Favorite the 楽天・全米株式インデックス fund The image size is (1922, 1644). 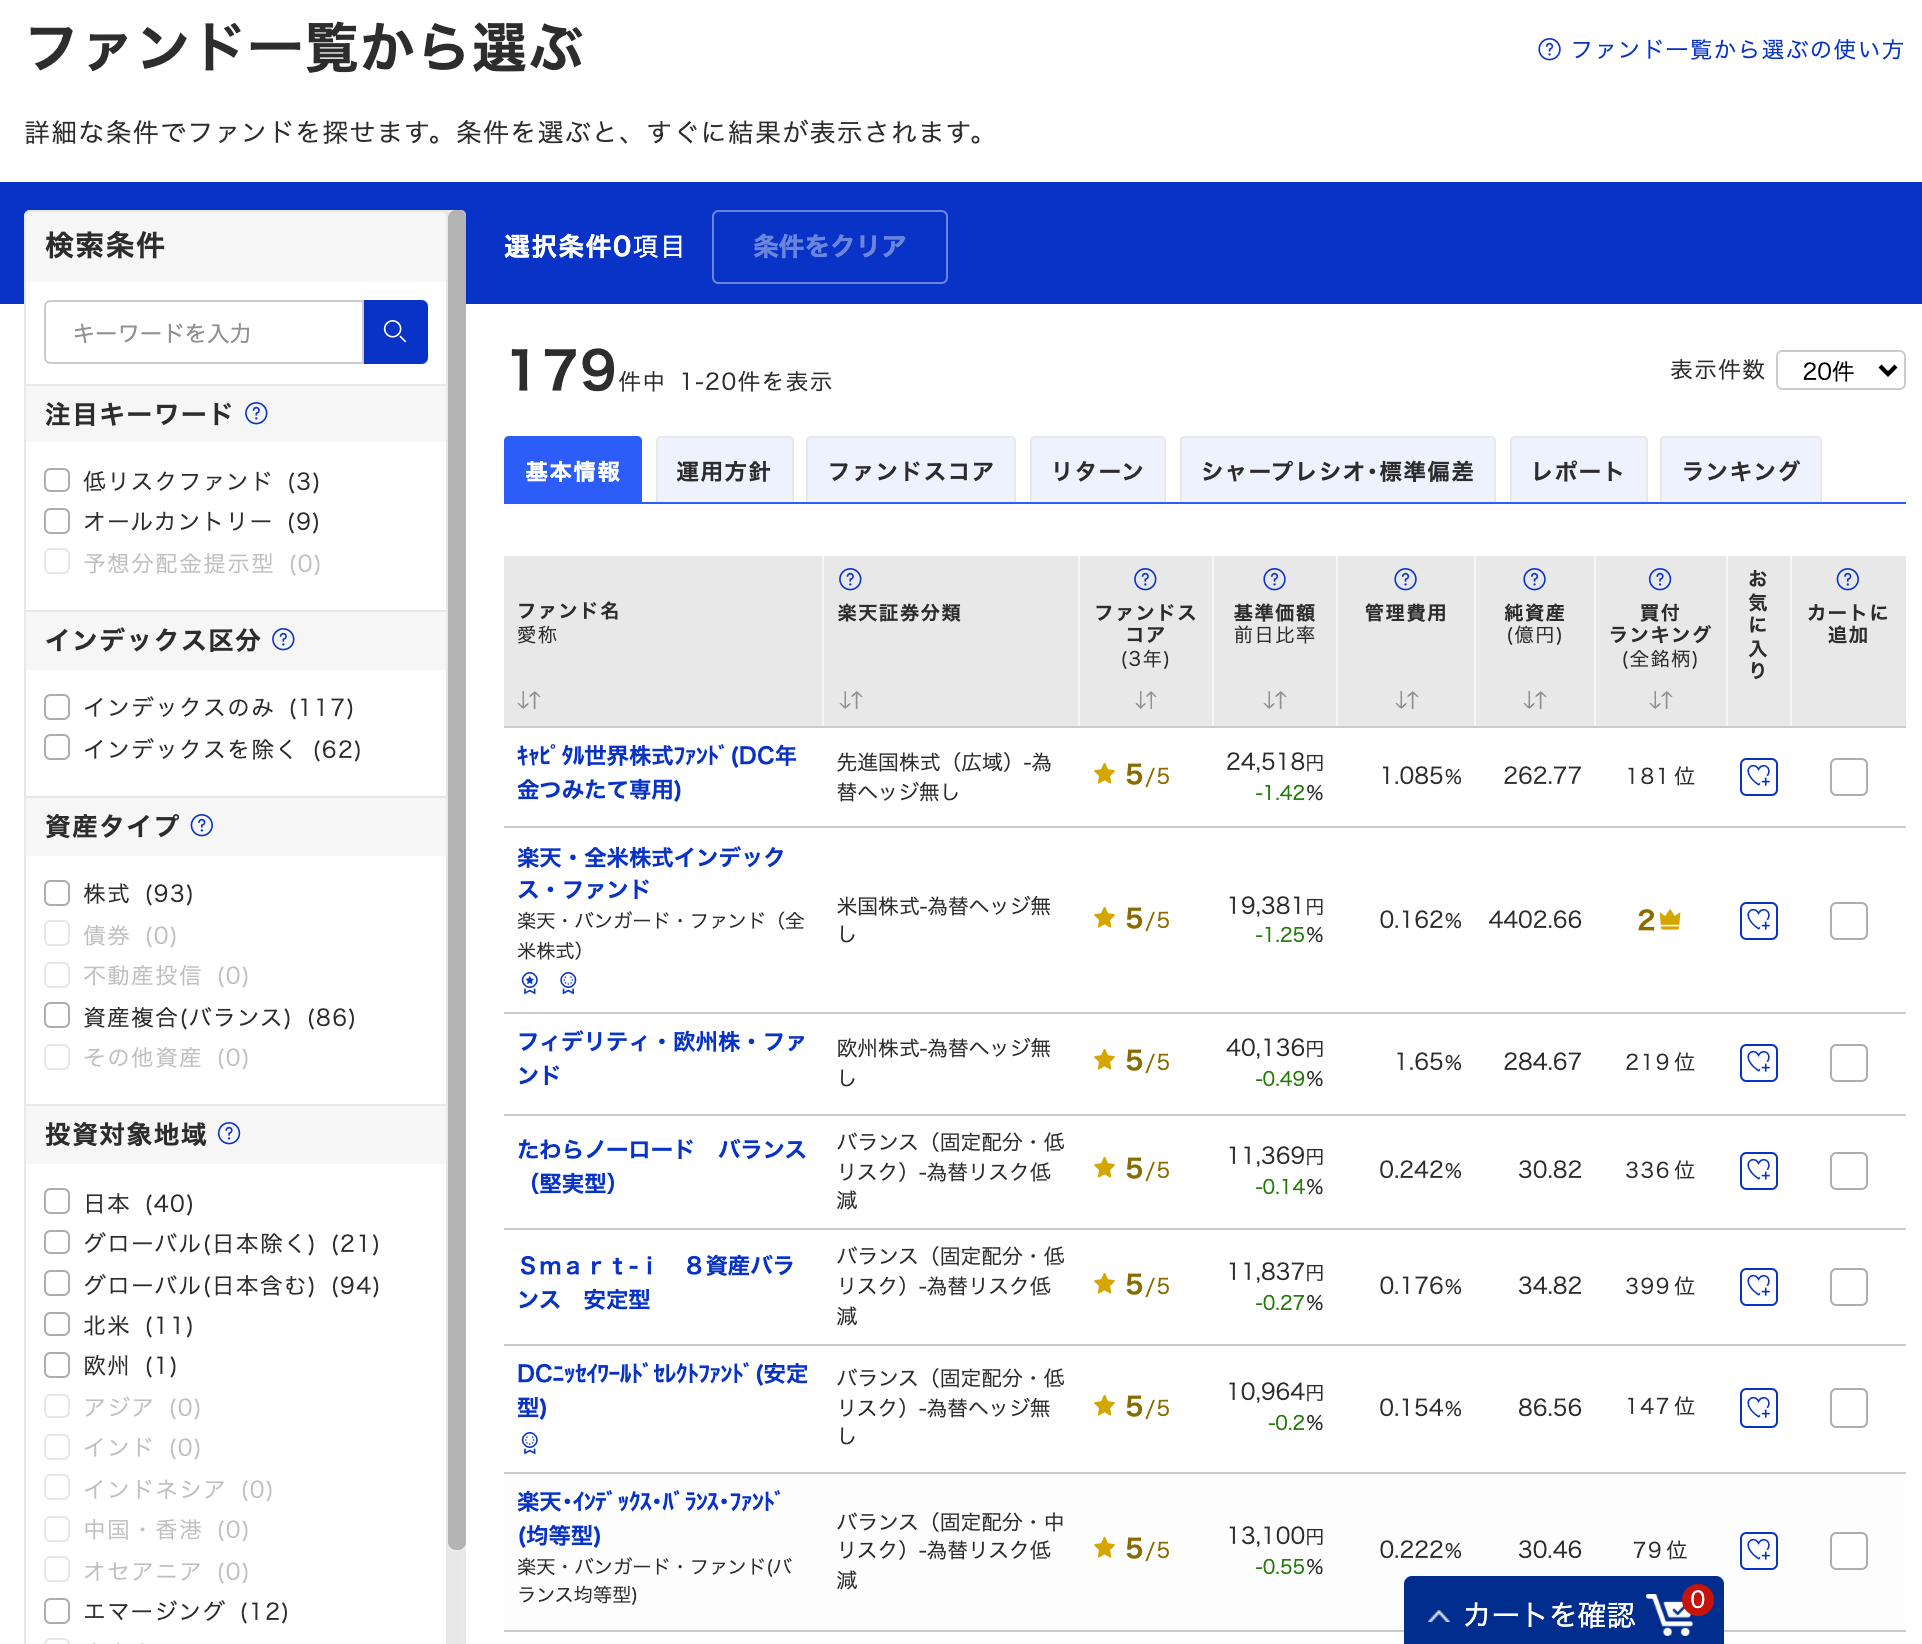click(1759, 920)
